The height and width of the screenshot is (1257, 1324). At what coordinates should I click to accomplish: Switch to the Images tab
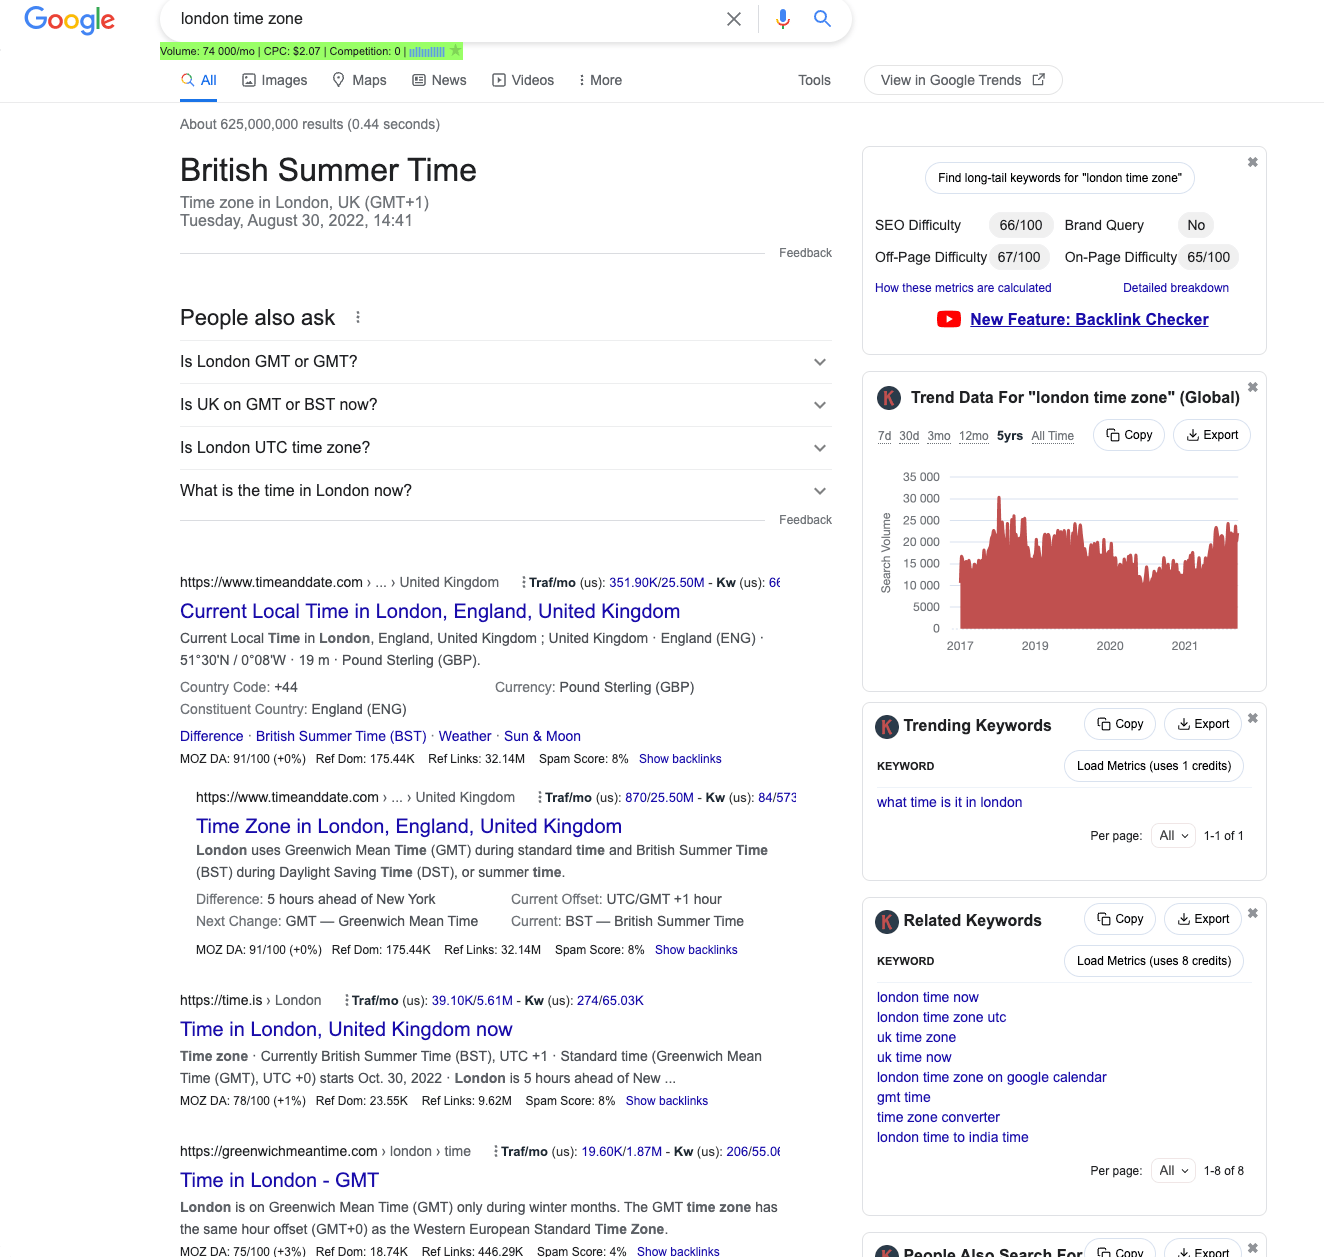click(x=275, y=80)
